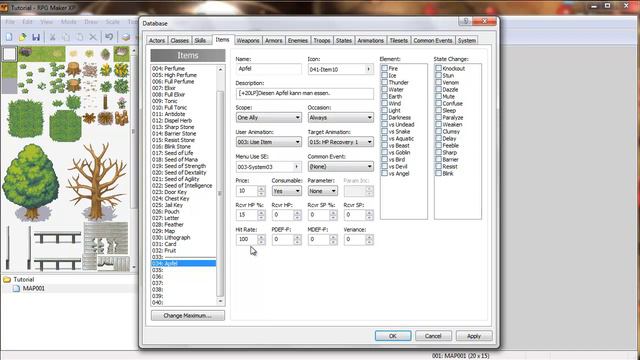Image resolution: width=640 pixels, height=360 pixels.
Task: Open sound picker arrow next to 003-System03
Action: coord(297,167)
